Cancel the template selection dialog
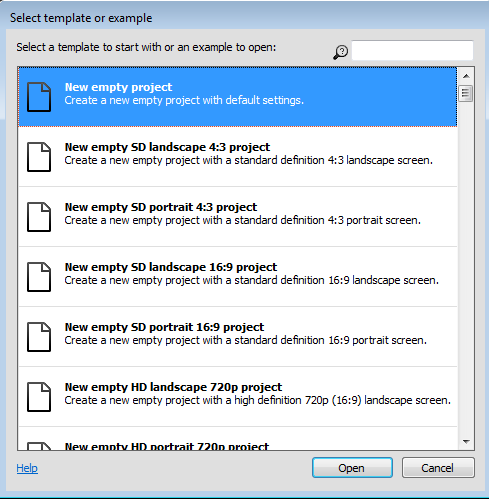 tap(438, 468)
